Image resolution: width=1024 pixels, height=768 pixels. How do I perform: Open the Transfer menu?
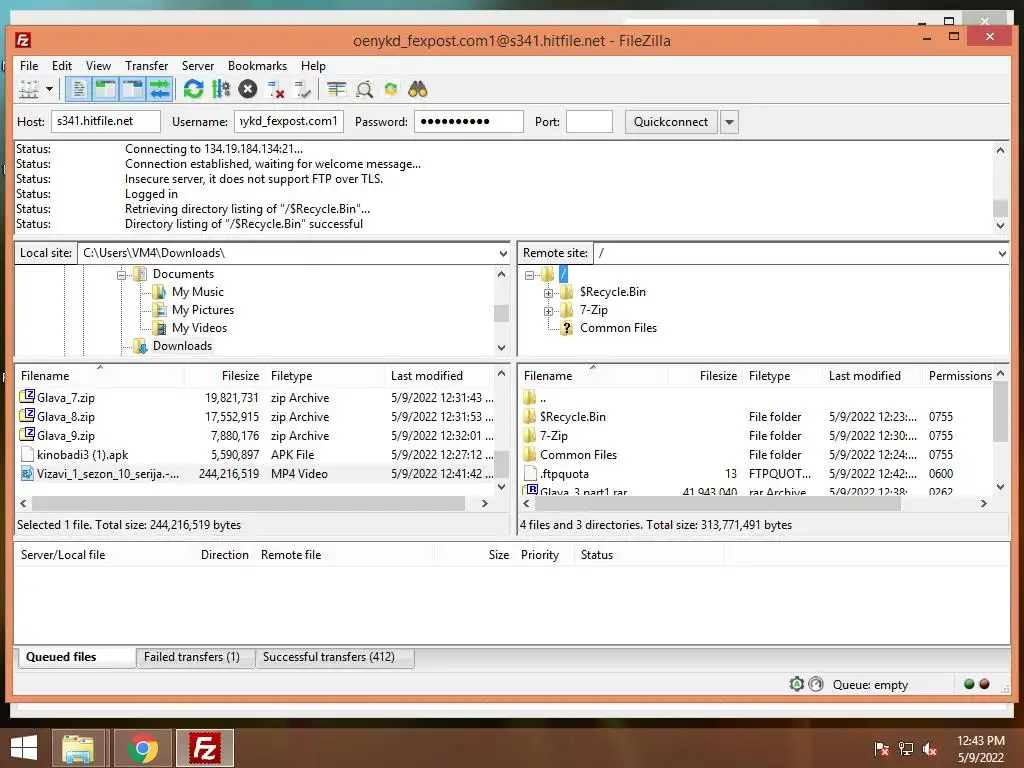coord(146,66)
